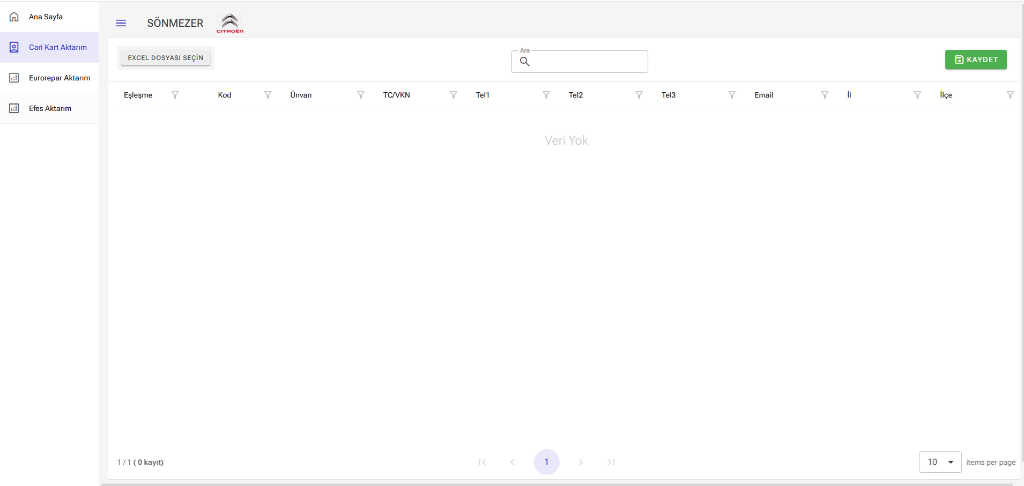Open filter for Email column
The image size is (1024, 486).
tap(824, 95)
